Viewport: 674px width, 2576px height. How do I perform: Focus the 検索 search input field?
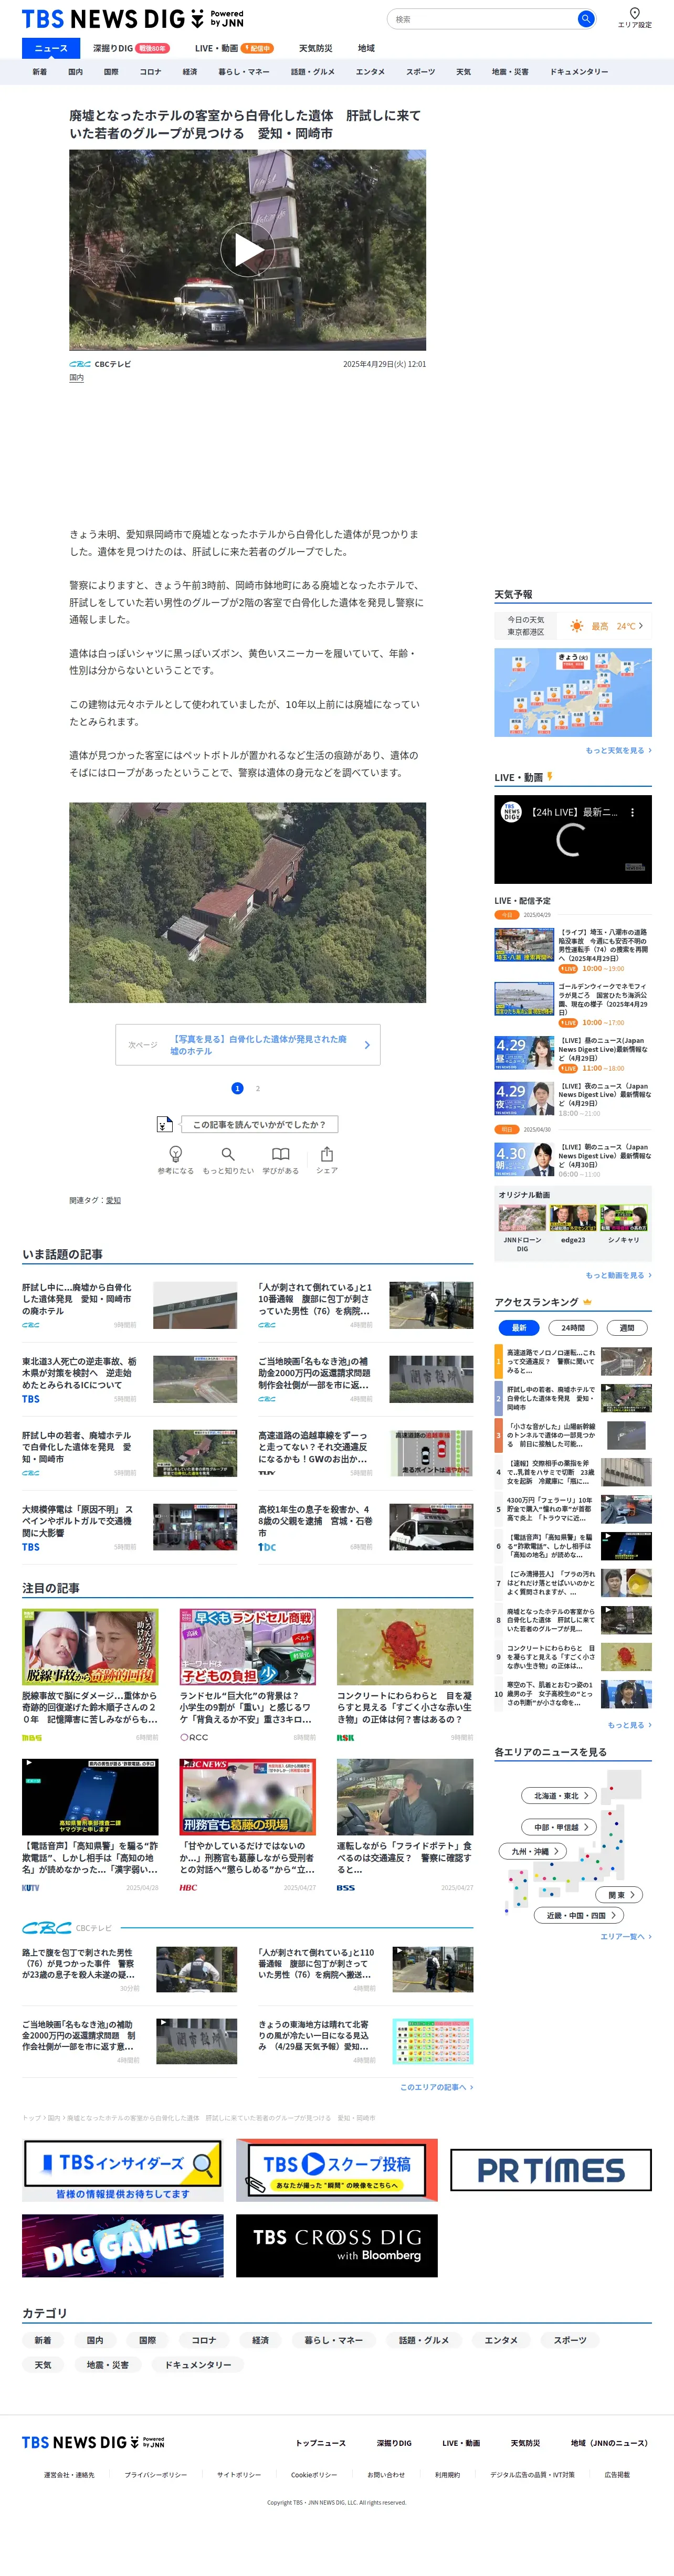point(482,19)
